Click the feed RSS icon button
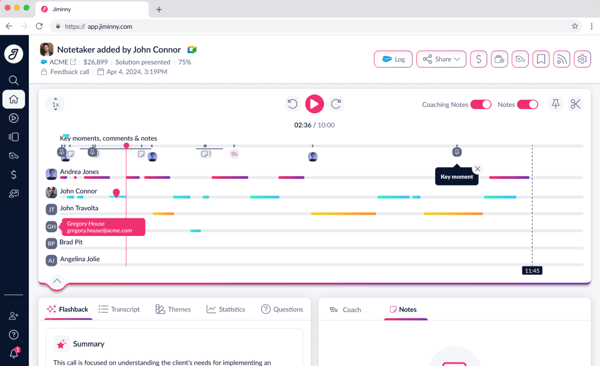This screenshot has height=366, width=600. tap(561, 59)
